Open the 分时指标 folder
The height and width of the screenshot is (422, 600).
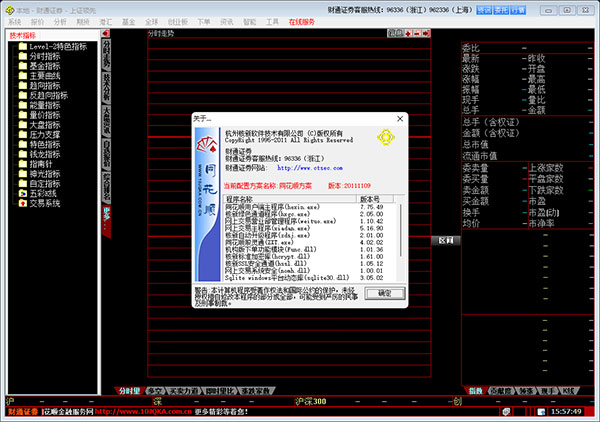pyautogui.click(x=40, y=57)
